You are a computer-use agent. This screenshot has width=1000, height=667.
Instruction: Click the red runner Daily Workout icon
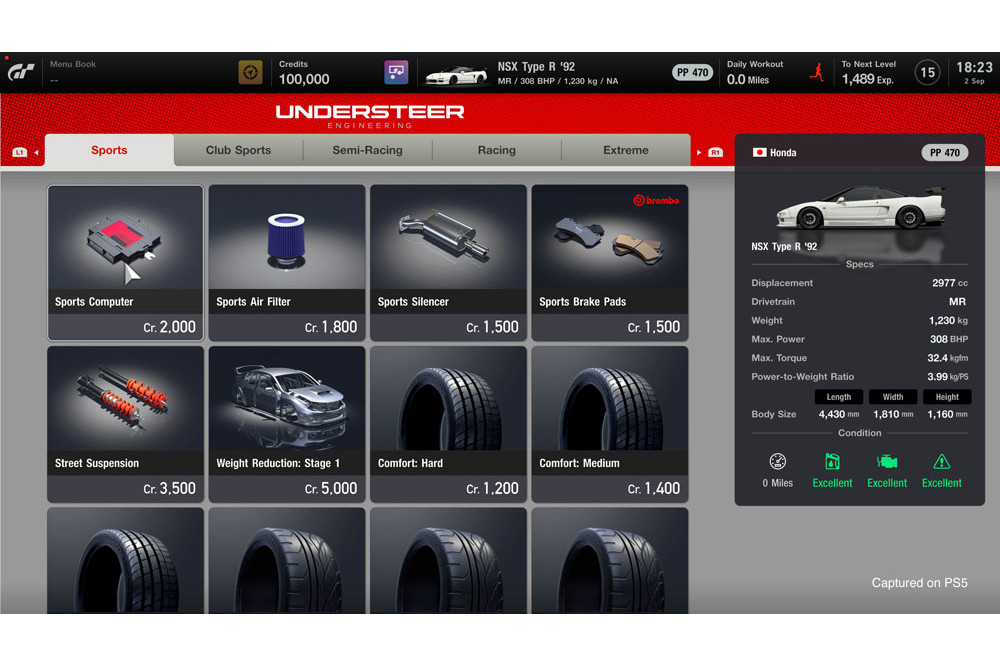point(817,73)
